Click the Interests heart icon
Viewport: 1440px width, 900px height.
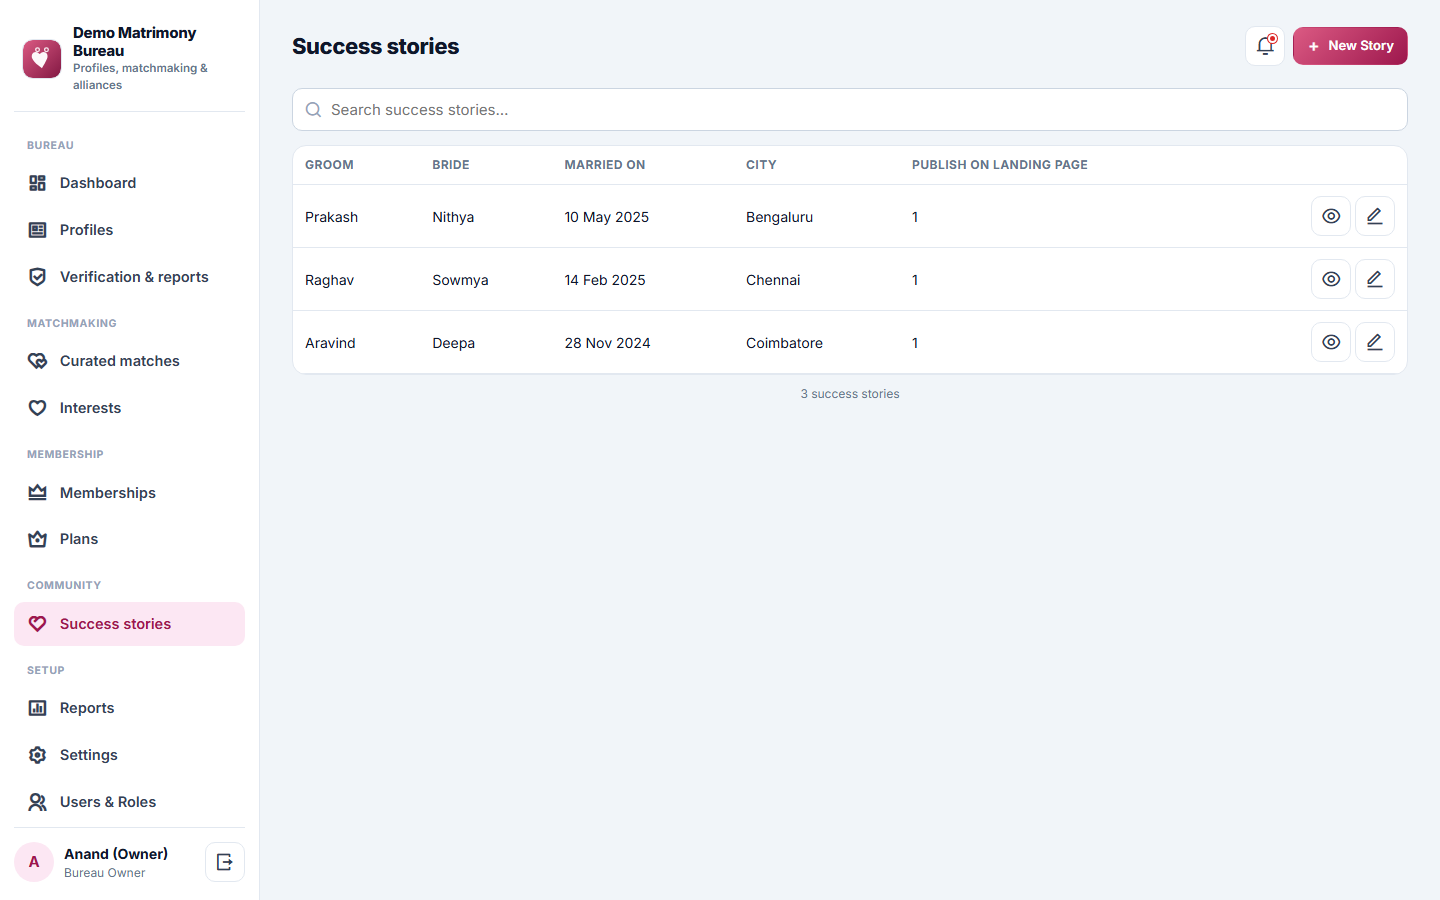click(x=38, y=408)
